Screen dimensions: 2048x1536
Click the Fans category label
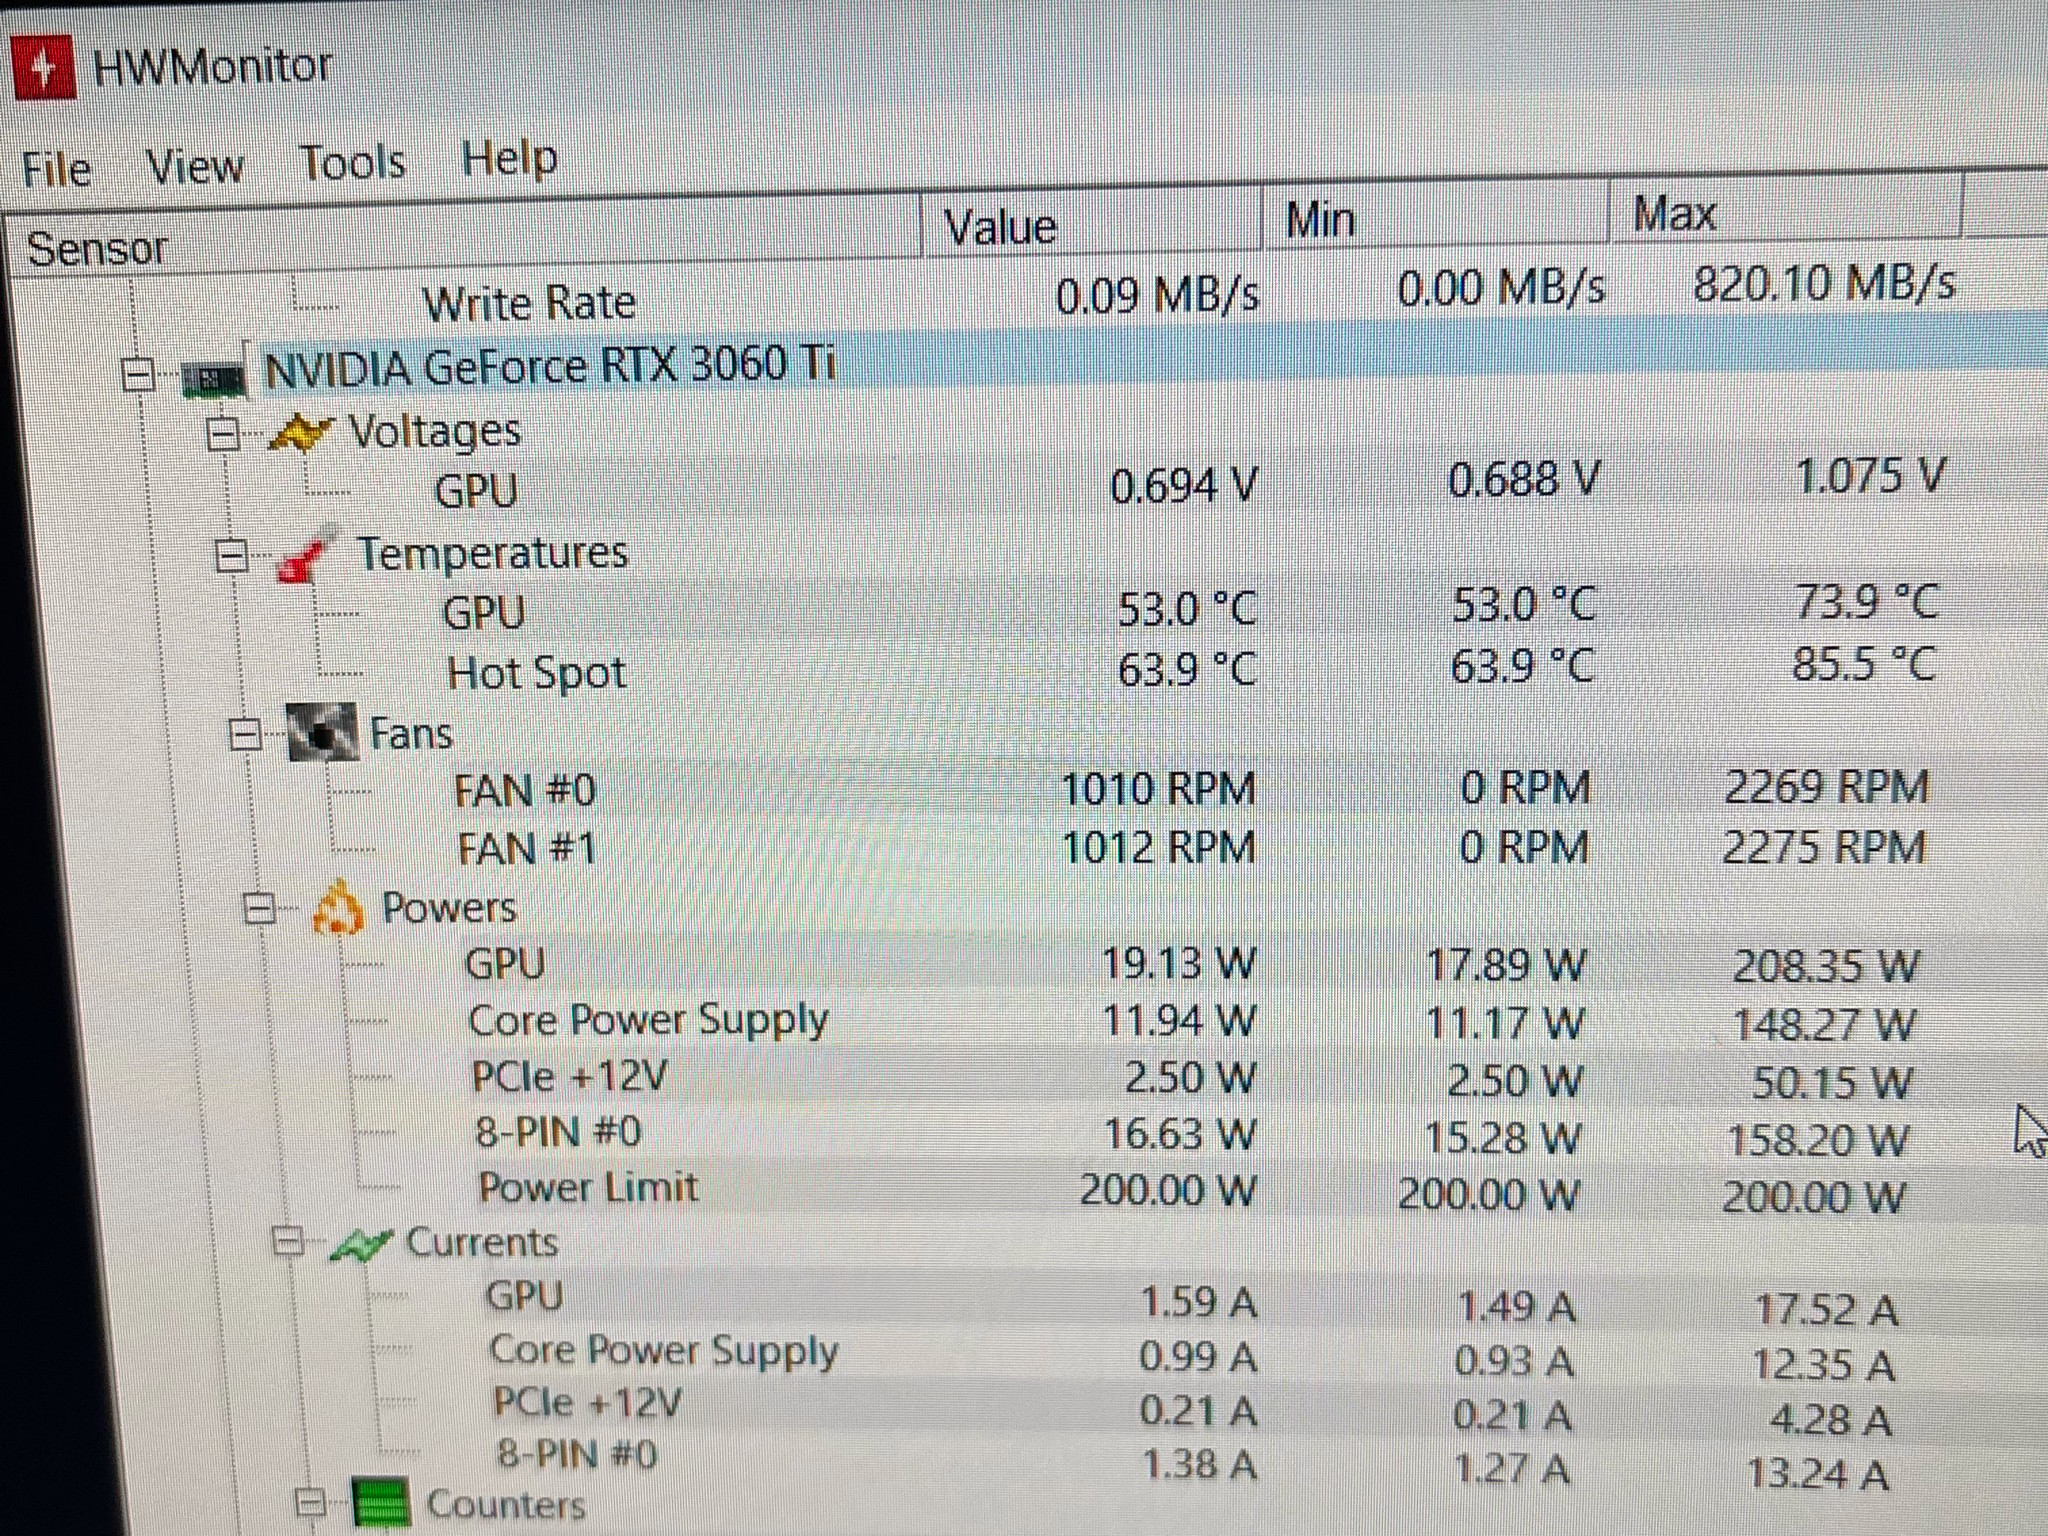tap(411, 734)
